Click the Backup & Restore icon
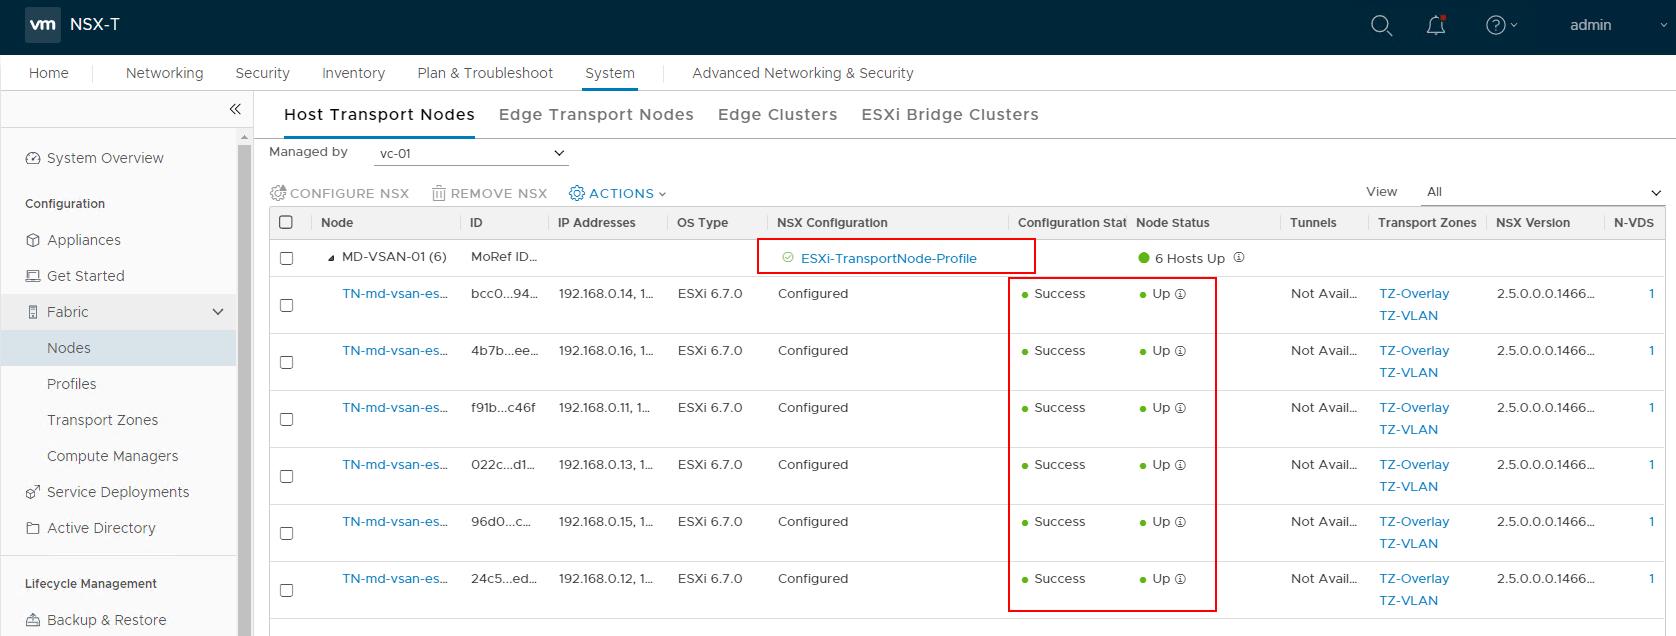The width and height of the screenshot is (1676, 636). pos(33,620)
